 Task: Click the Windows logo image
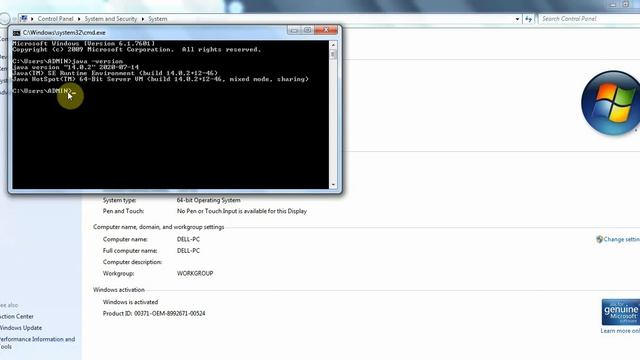(x=611, y=103)
